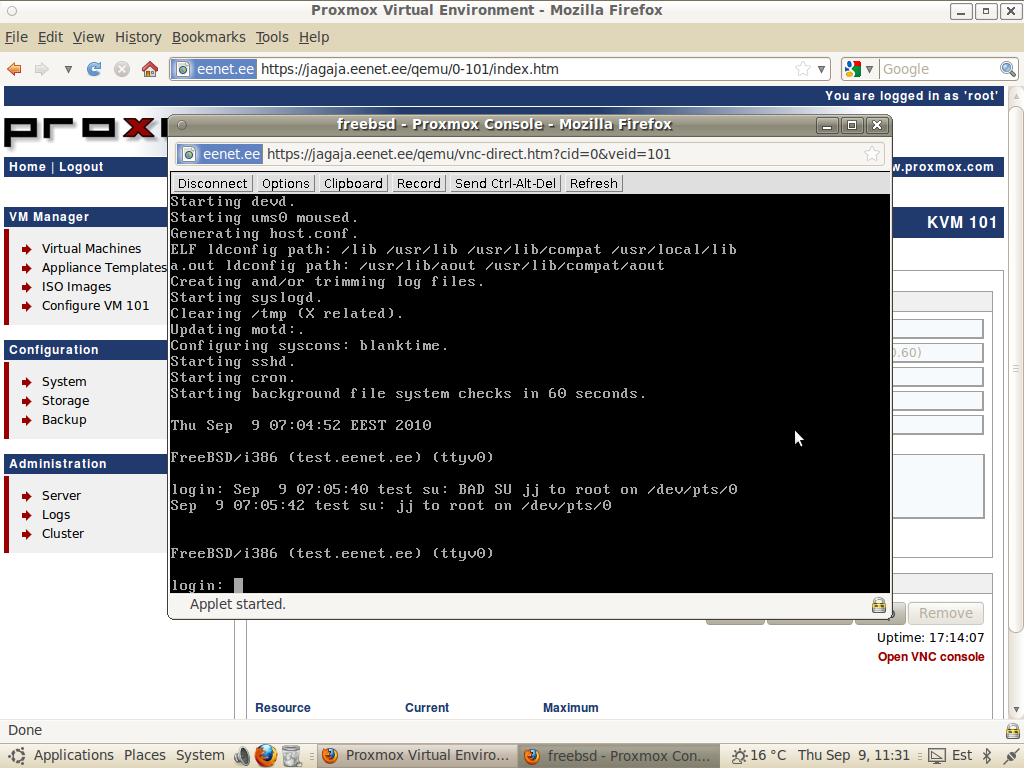Click the Remove button
The height and width of the screenshot is (768, 1024).
point(946,613)
